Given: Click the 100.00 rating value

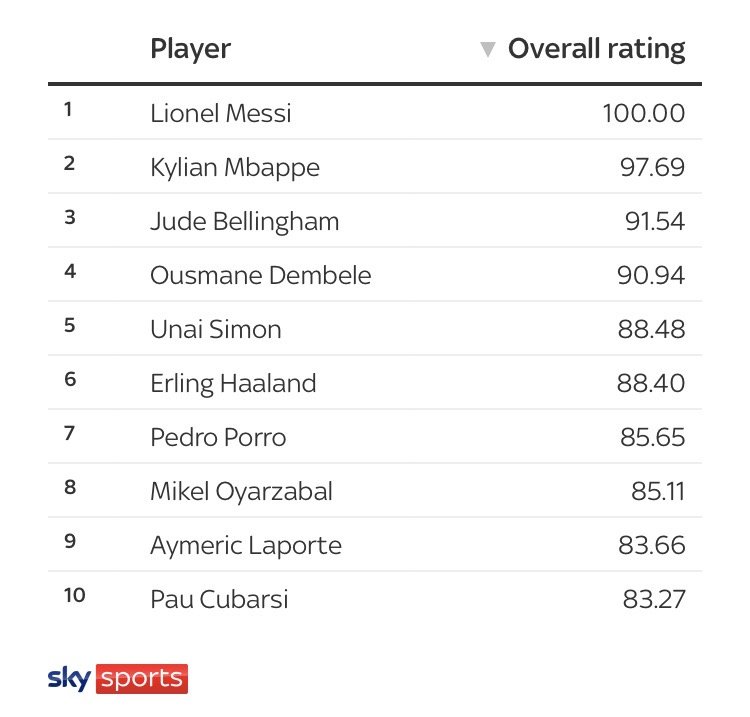Looking at the screenshot, I should pyautogui.click(x=643, y=113).
